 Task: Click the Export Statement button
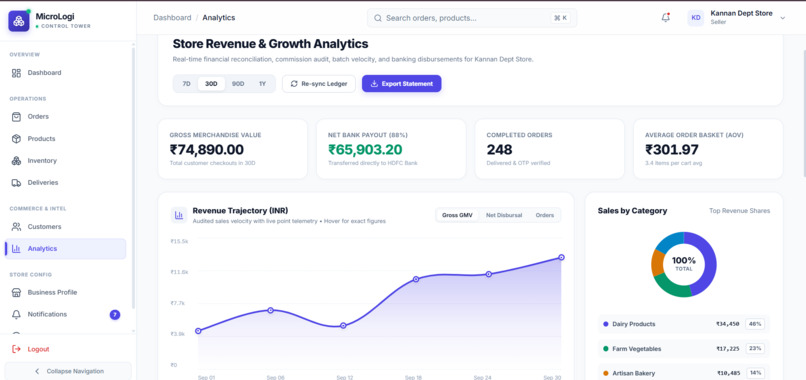[401, 84]
